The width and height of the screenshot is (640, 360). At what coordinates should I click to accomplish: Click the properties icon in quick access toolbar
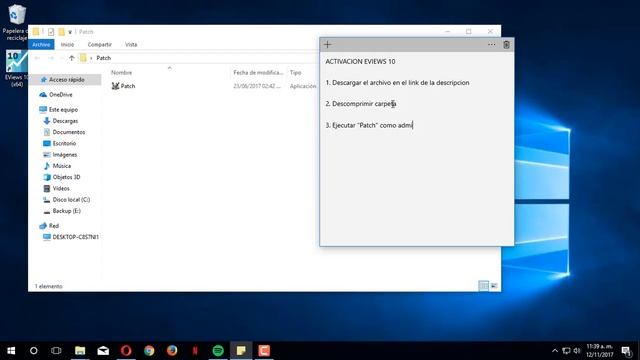tap(51, 32)
